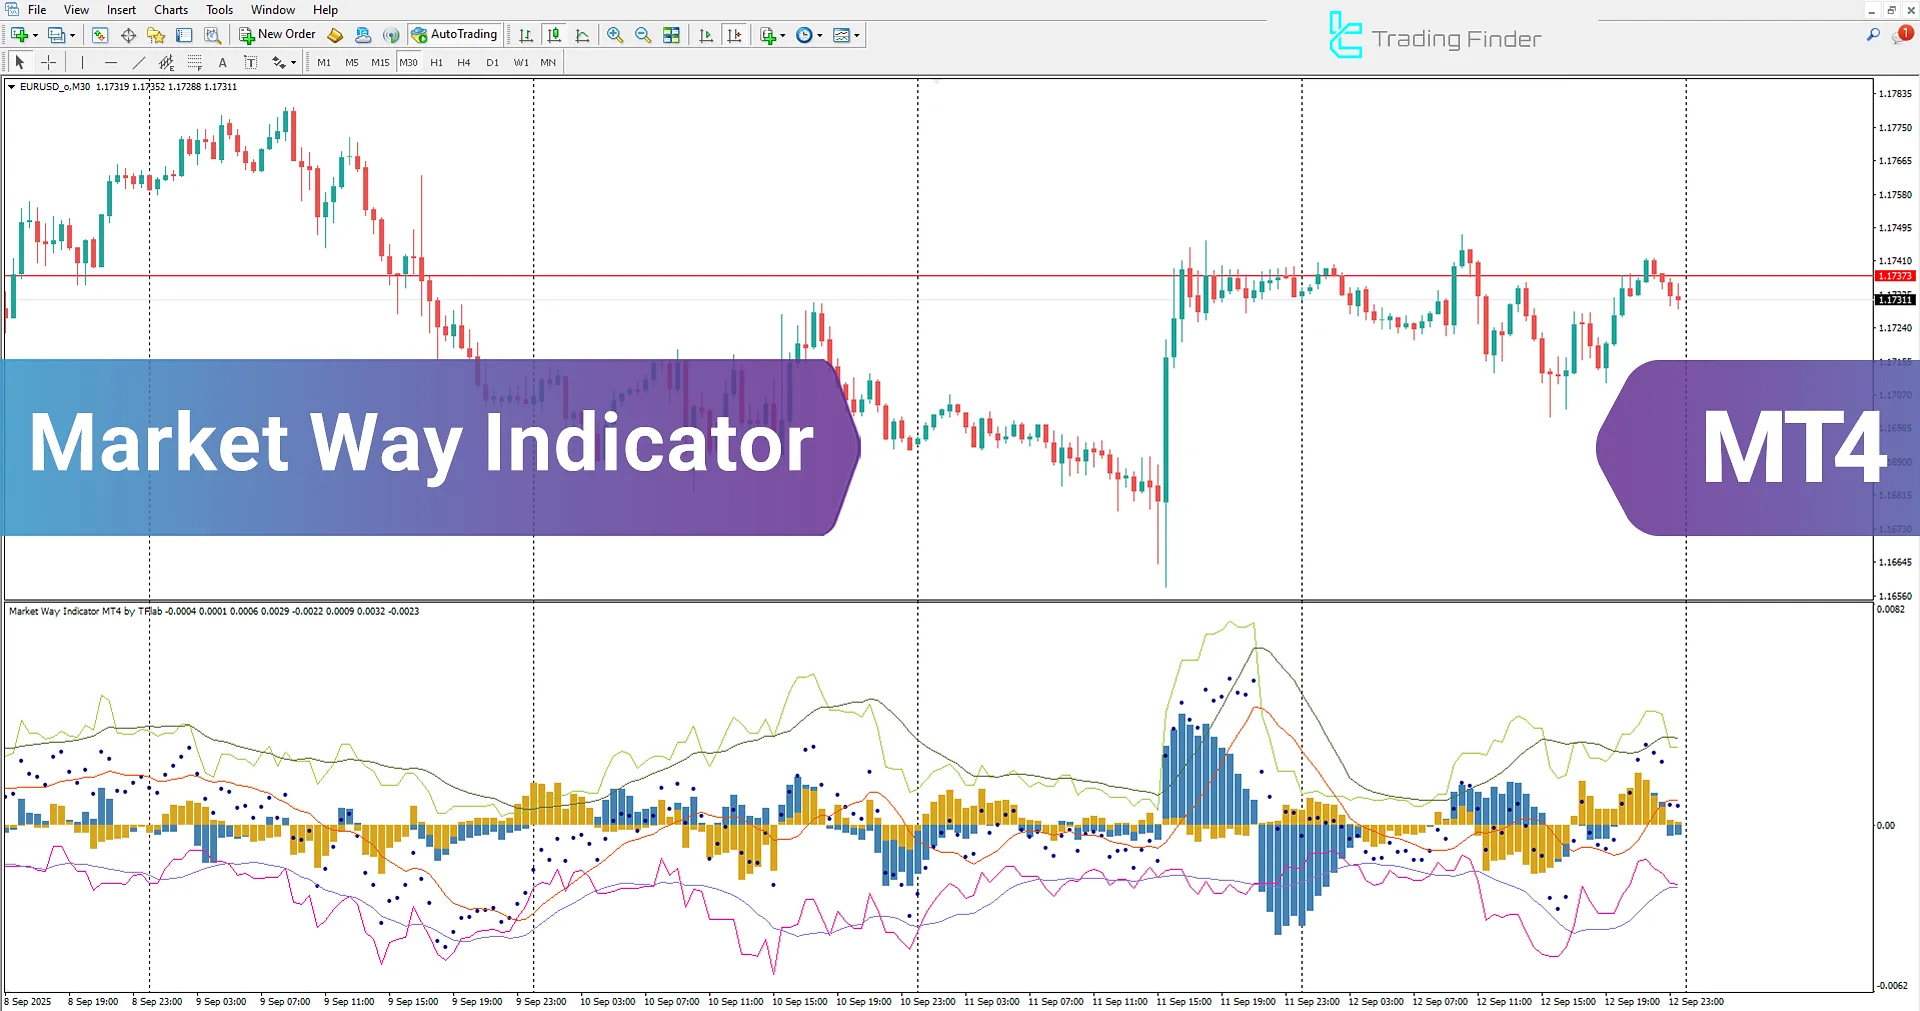Open the Charts menu
The width and height of the screenshot is (1920, 1011).
click(x=171, y=10)
